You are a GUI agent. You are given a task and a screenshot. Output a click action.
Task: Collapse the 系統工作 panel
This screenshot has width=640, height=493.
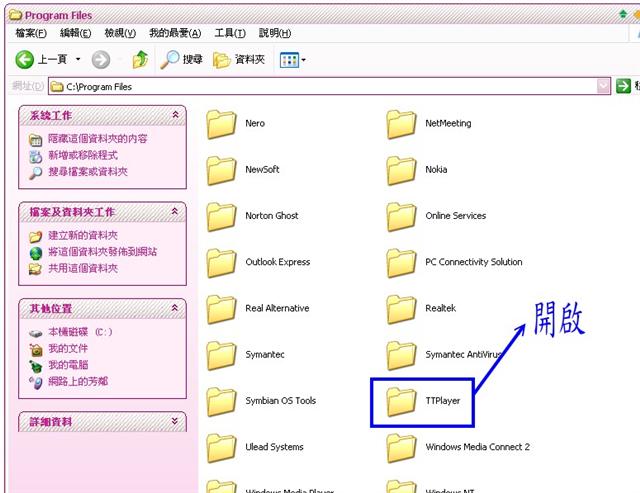[176, 115]
